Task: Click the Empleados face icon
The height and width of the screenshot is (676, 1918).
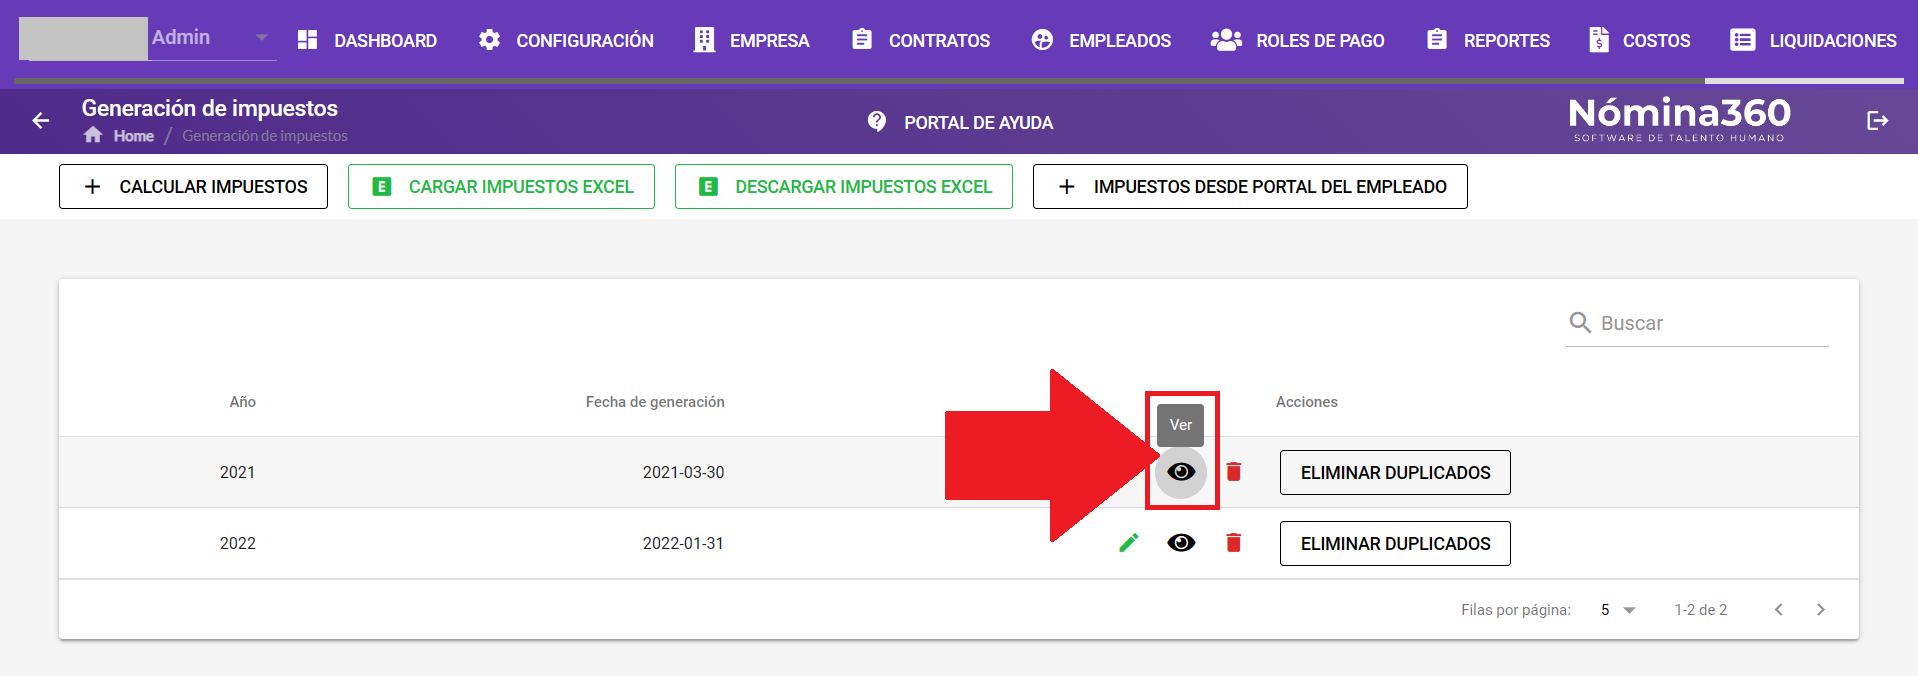Action: 1042,39
